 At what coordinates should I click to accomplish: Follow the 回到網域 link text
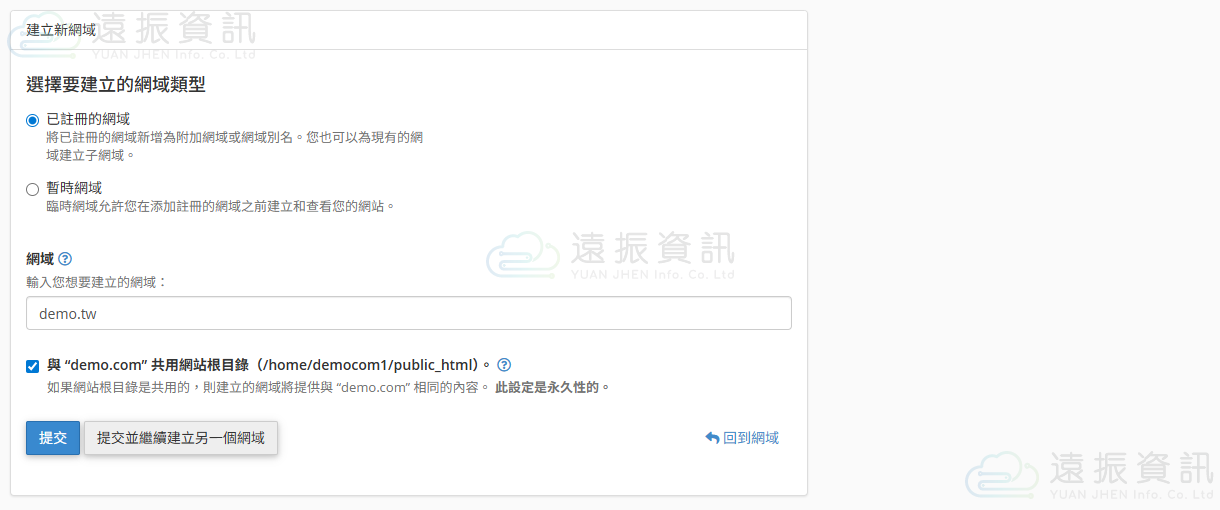[x=750, y=438]
